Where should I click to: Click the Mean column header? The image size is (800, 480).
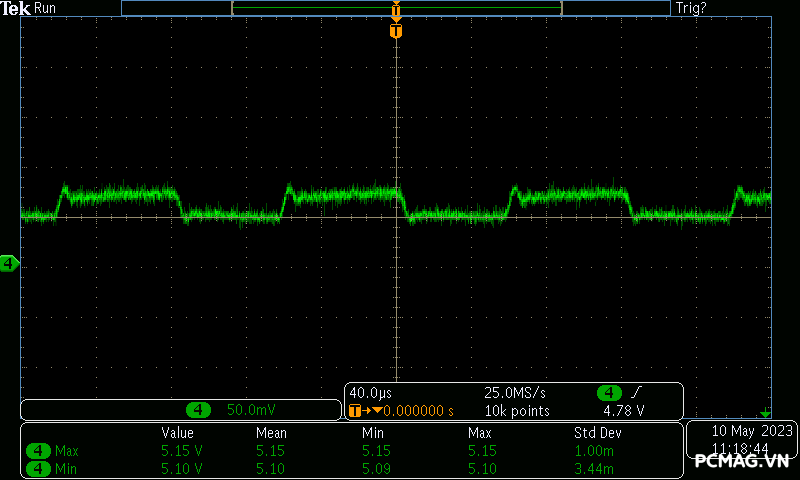pos(270,433)
